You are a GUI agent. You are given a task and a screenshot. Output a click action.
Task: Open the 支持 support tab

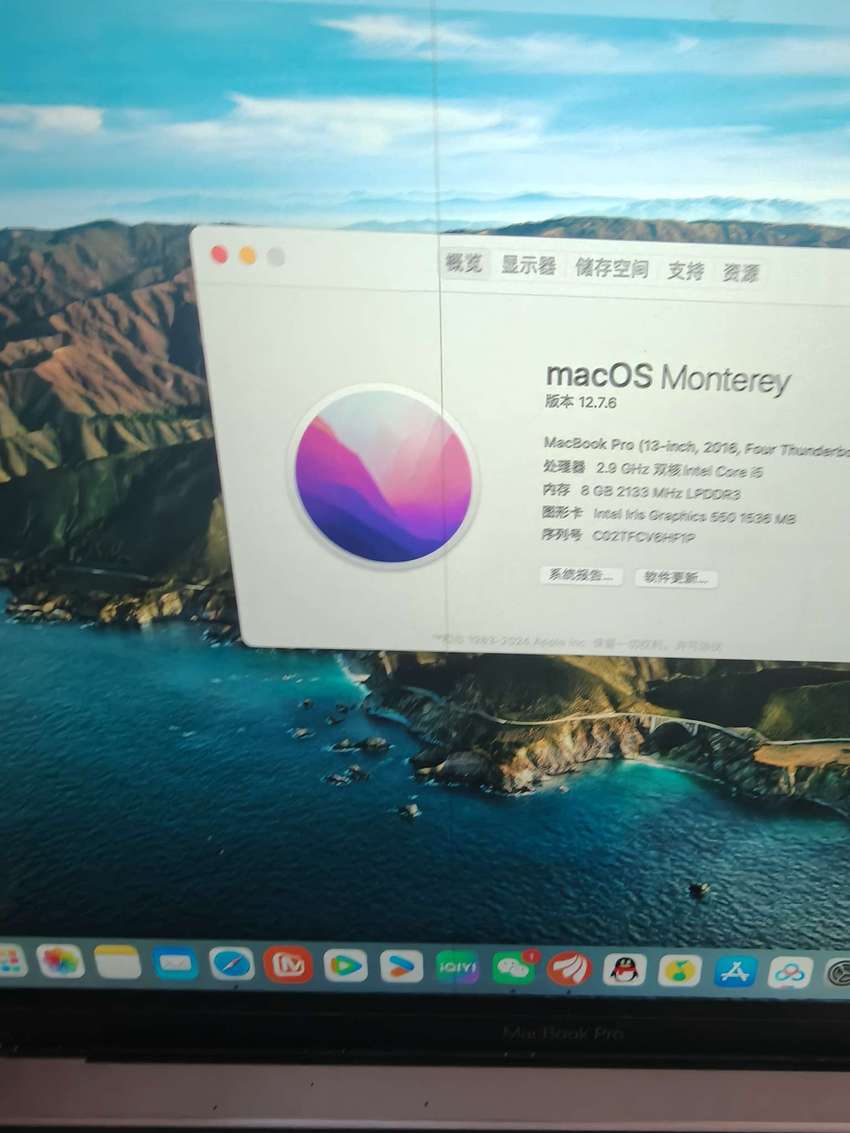(x=685, y=271)
